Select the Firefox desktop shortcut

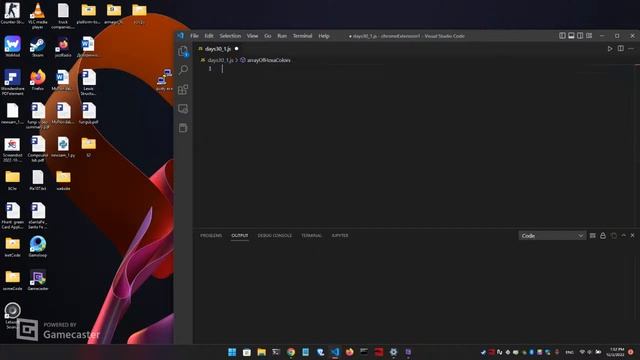coord(38,80)
